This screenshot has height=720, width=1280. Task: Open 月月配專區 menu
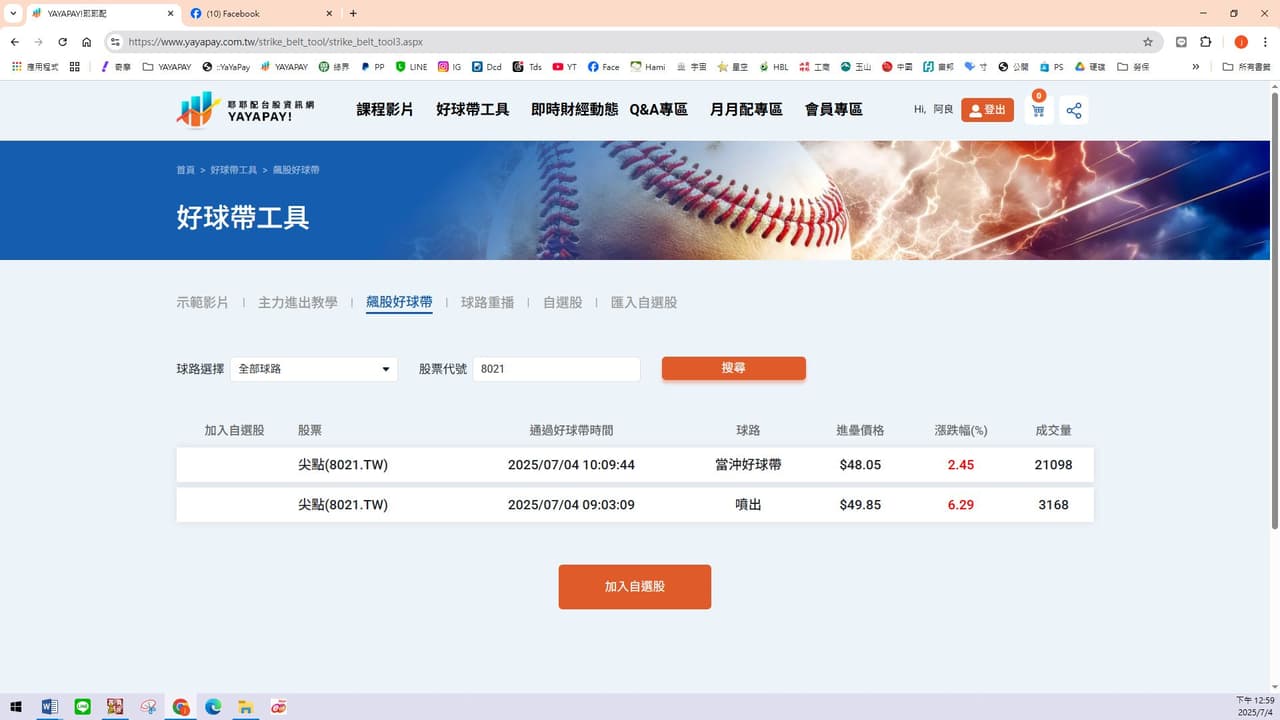tap(746, 110)
